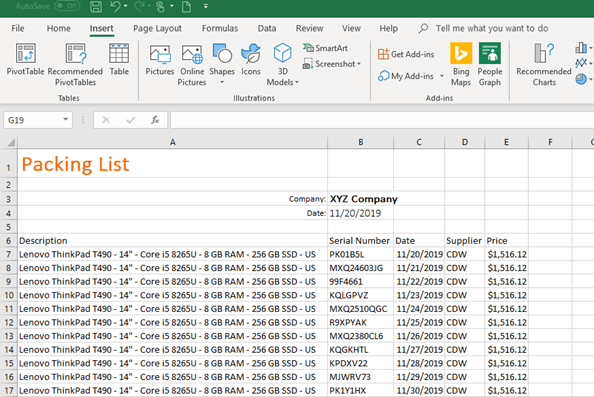Image resolution: width=594 pixels, height=397 pixels.
Task: Open the File tab
Action: [x=17, y=28]
